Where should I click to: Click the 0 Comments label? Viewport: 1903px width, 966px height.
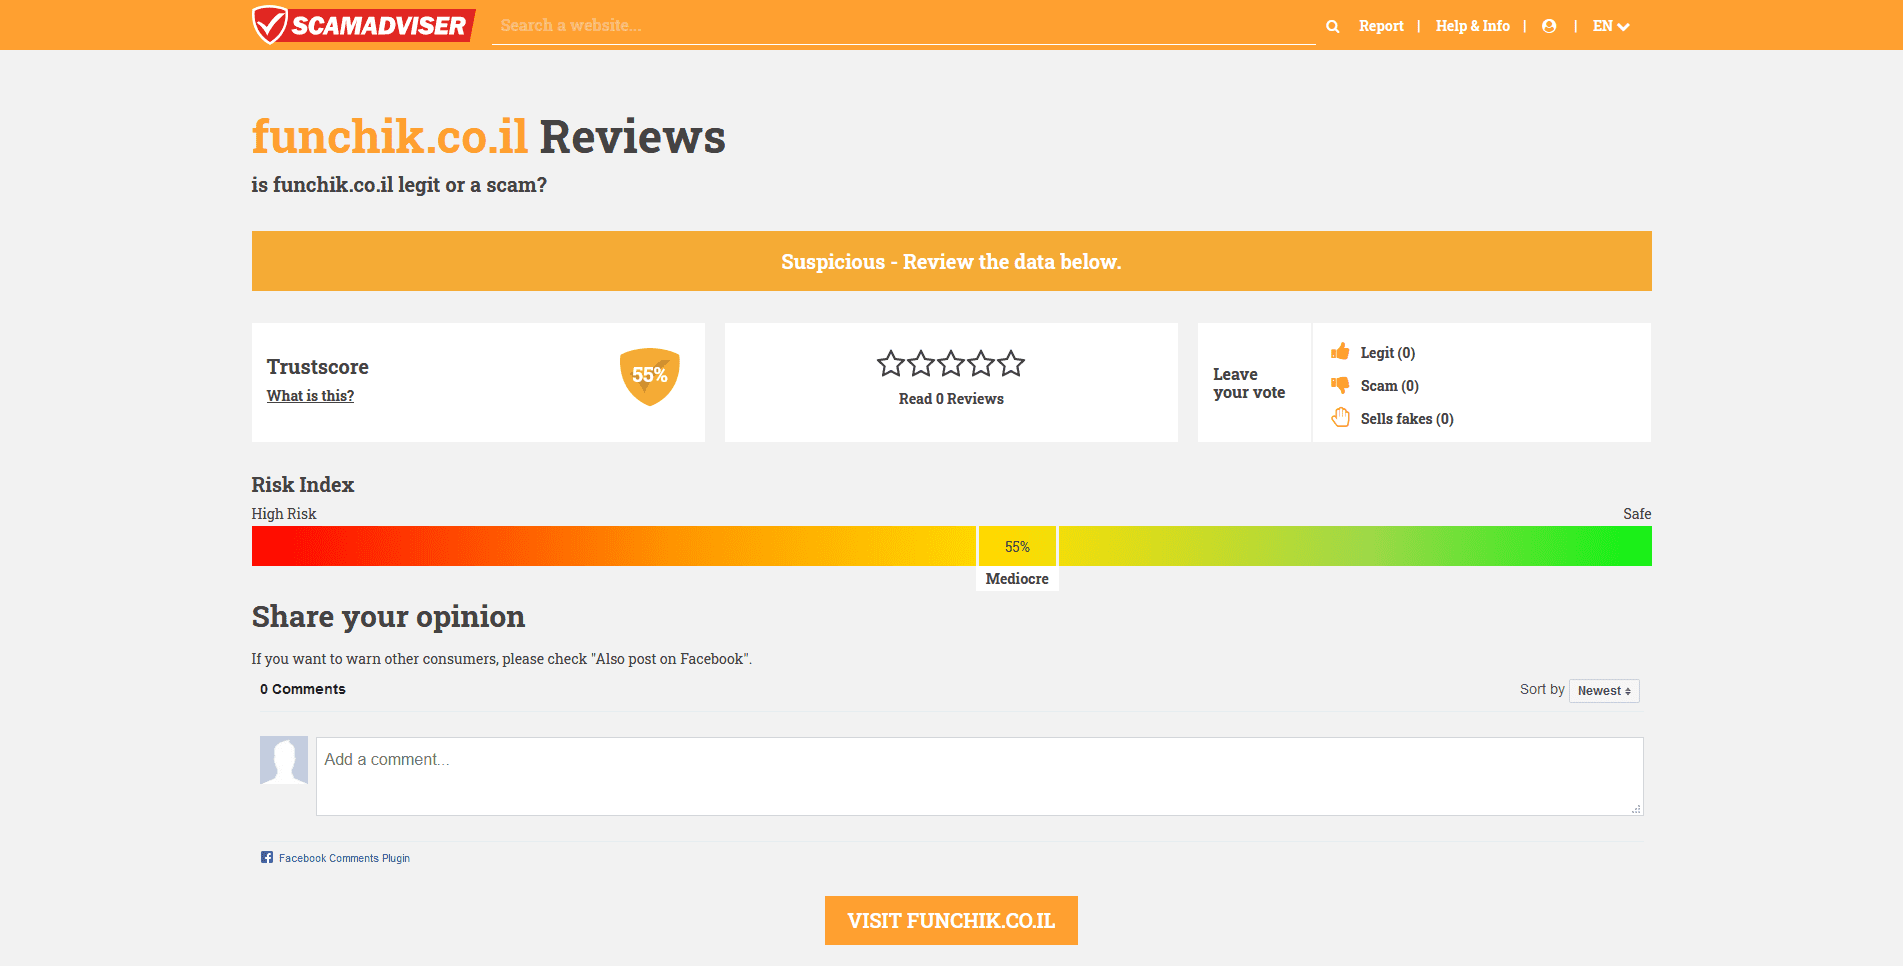pos(303,689)
